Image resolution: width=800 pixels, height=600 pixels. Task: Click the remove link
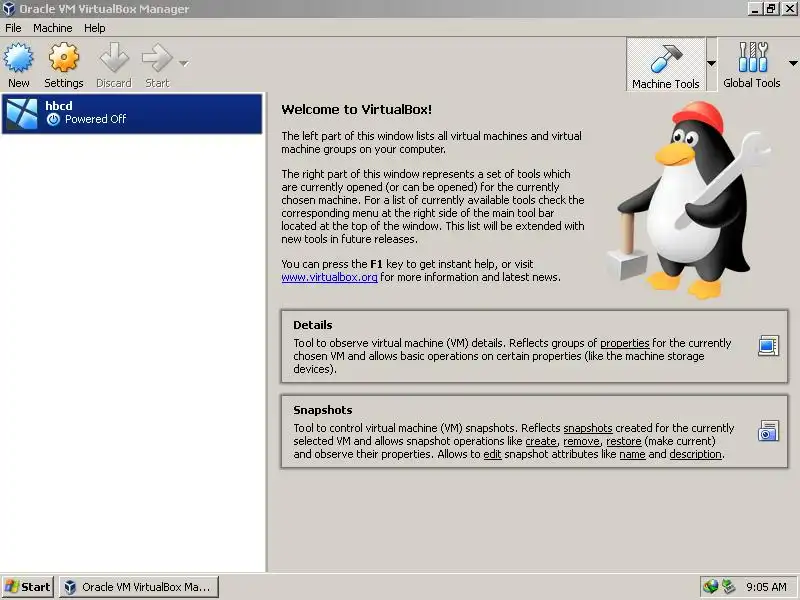581,441
